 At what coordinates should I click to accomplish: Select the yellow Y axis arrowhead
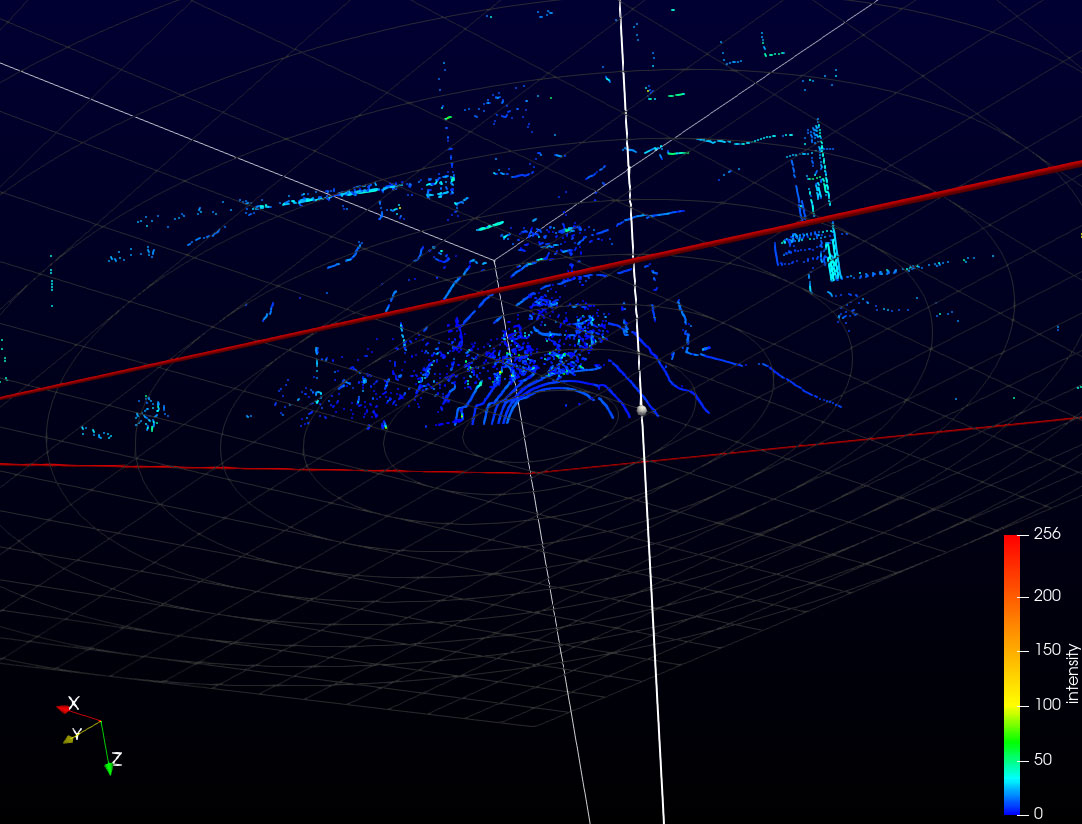point(69,739)
